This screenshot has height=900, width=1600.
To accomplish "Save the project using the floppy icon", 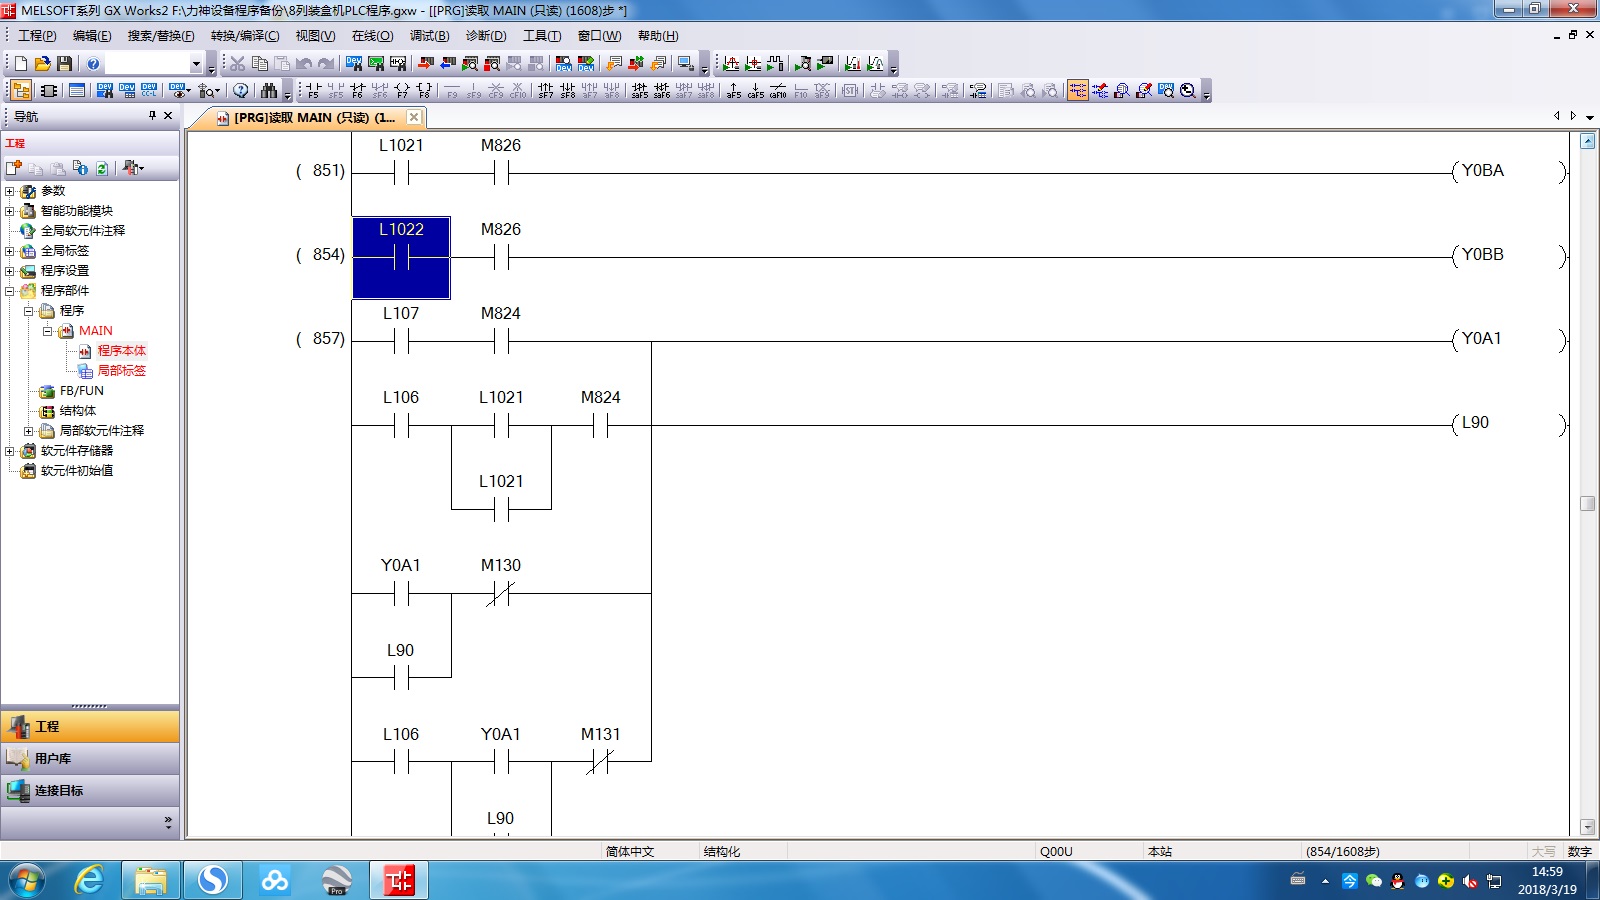I will coord(64,64).
